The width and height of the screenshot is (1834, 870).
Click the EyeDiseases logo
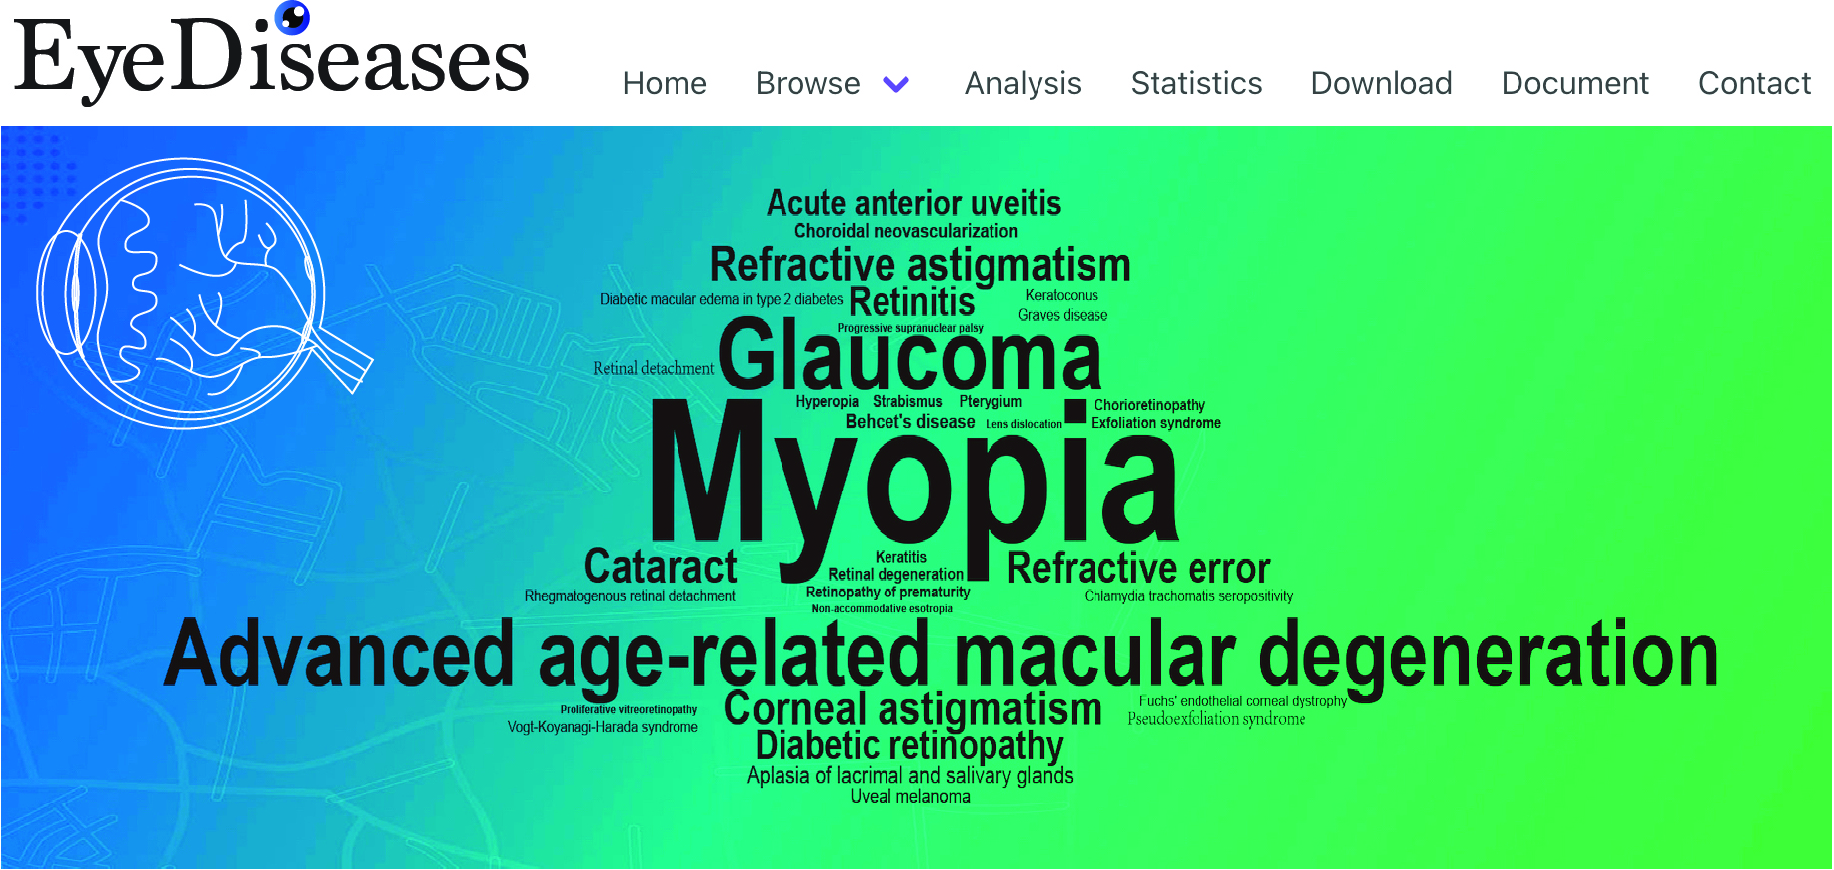tap(271, 55)
